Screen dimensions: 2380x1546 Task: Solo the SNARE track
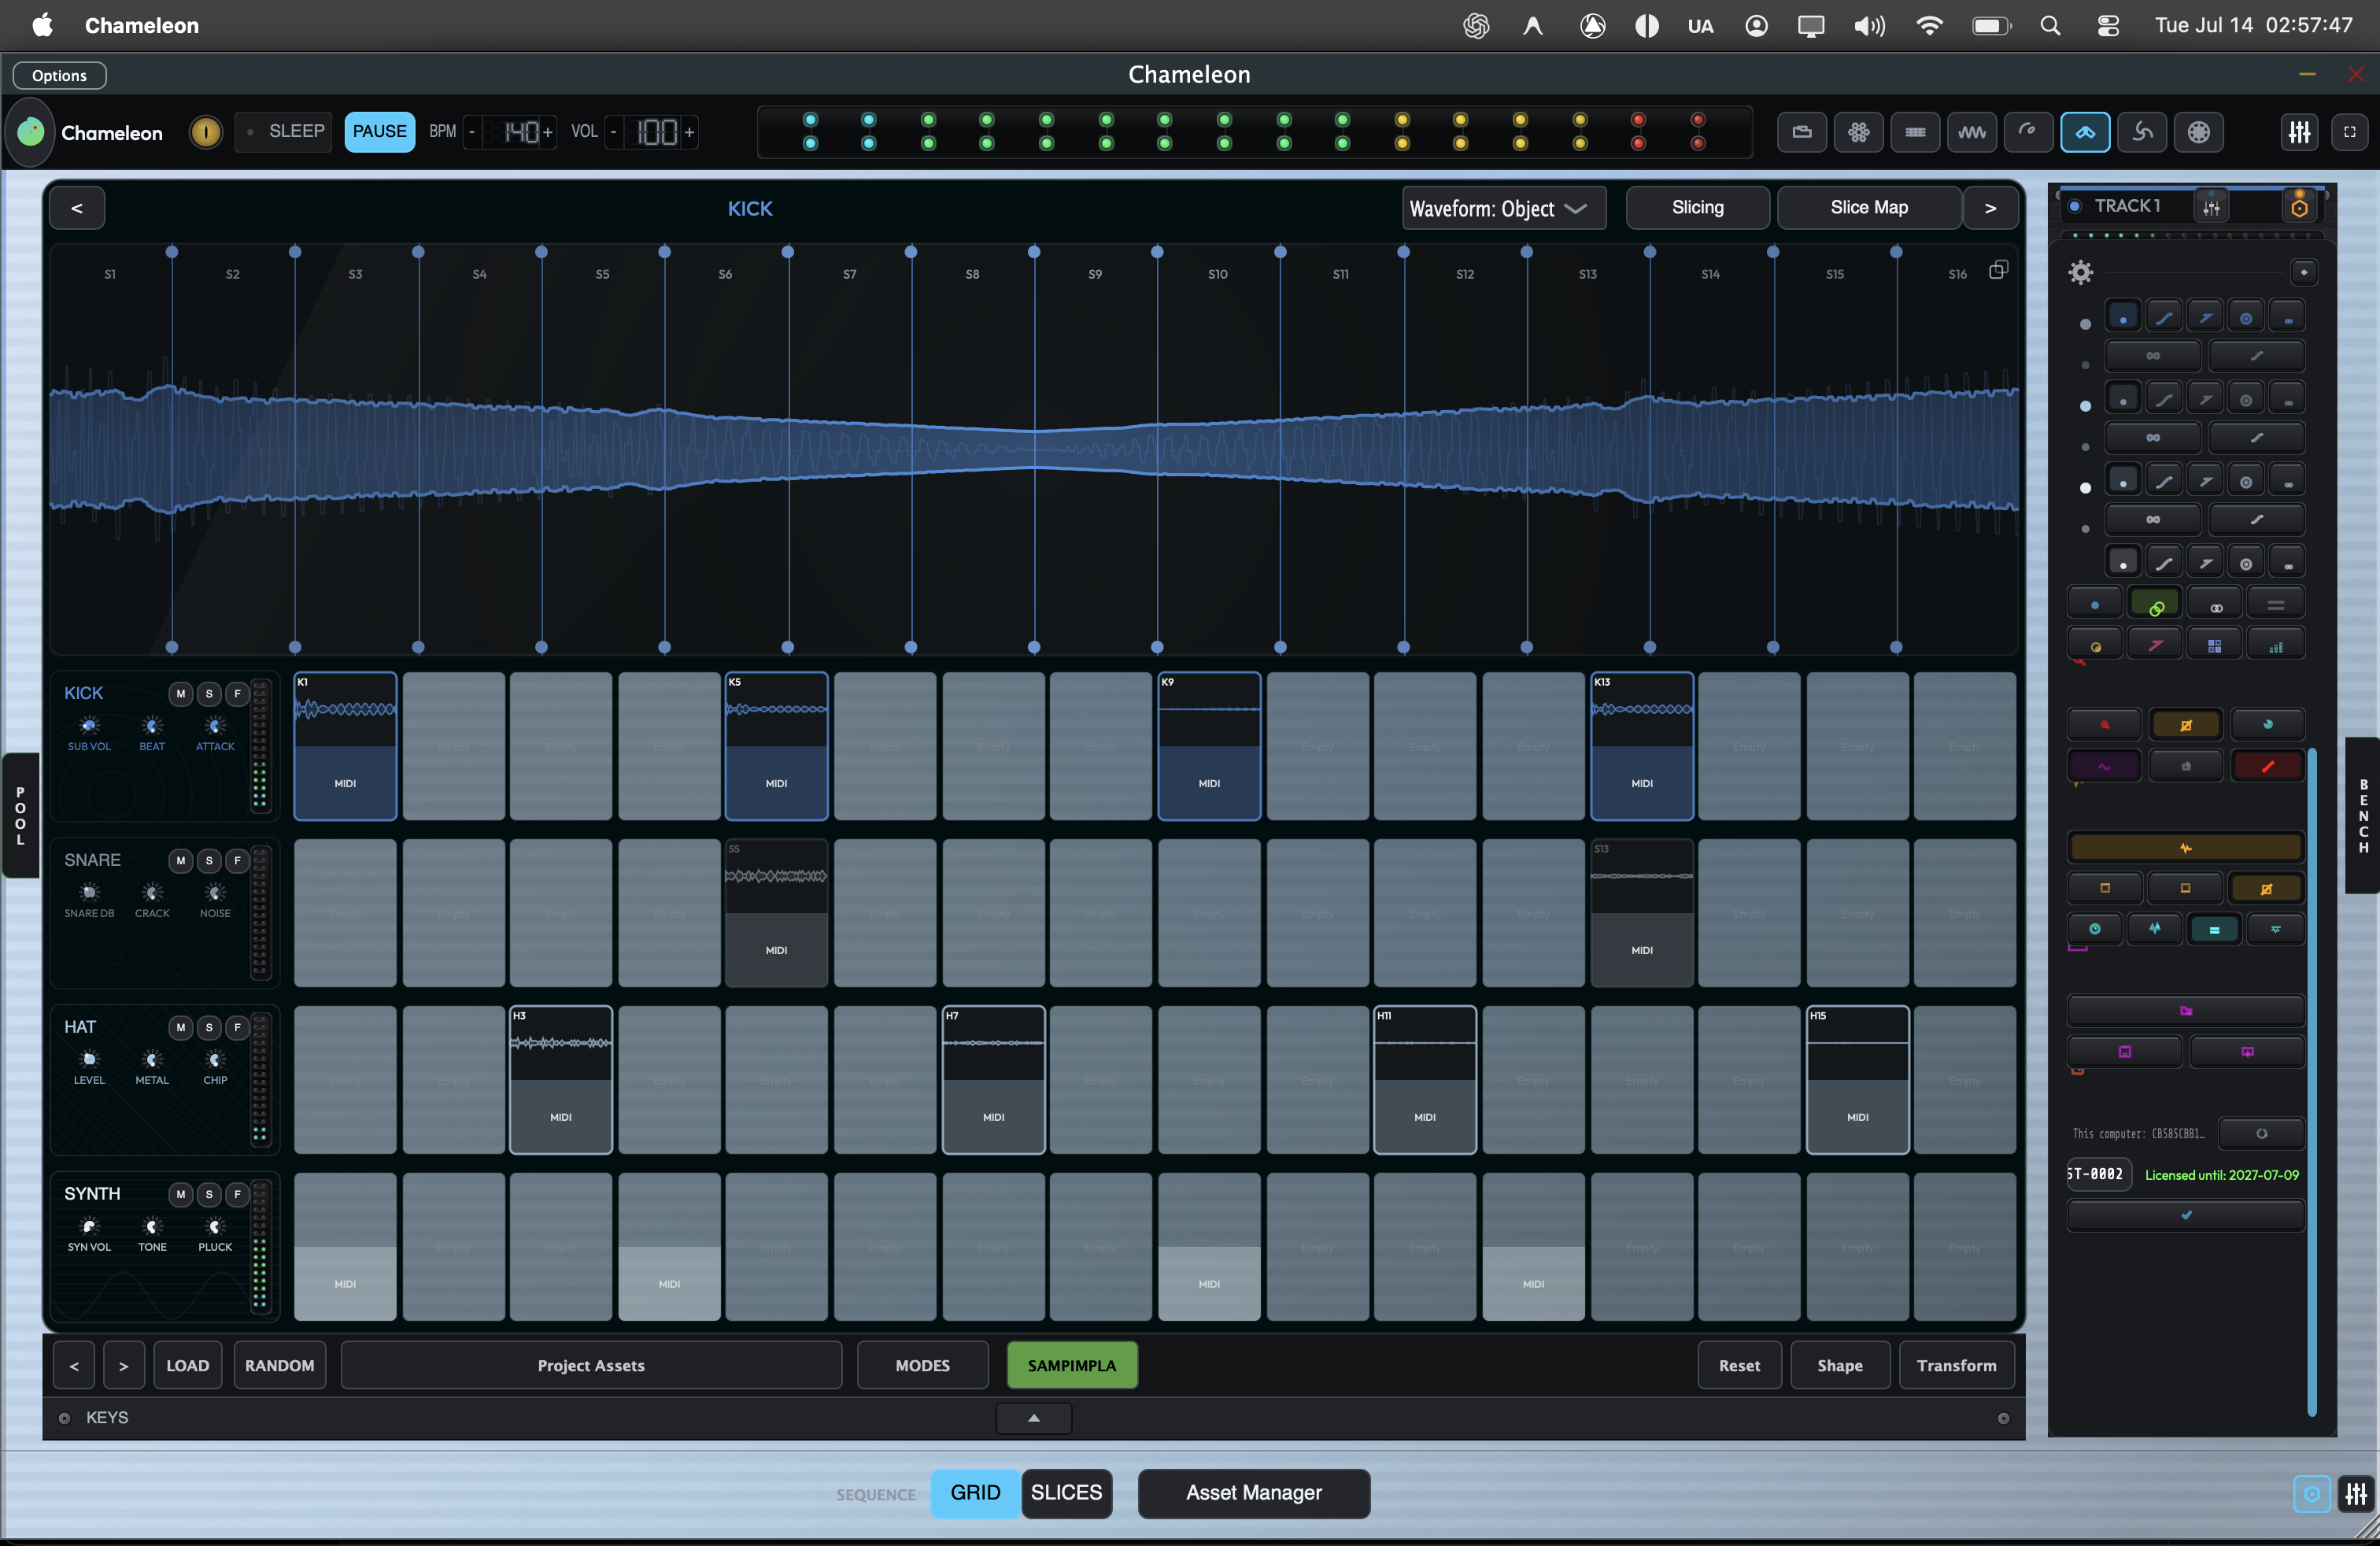click(209, 860)
